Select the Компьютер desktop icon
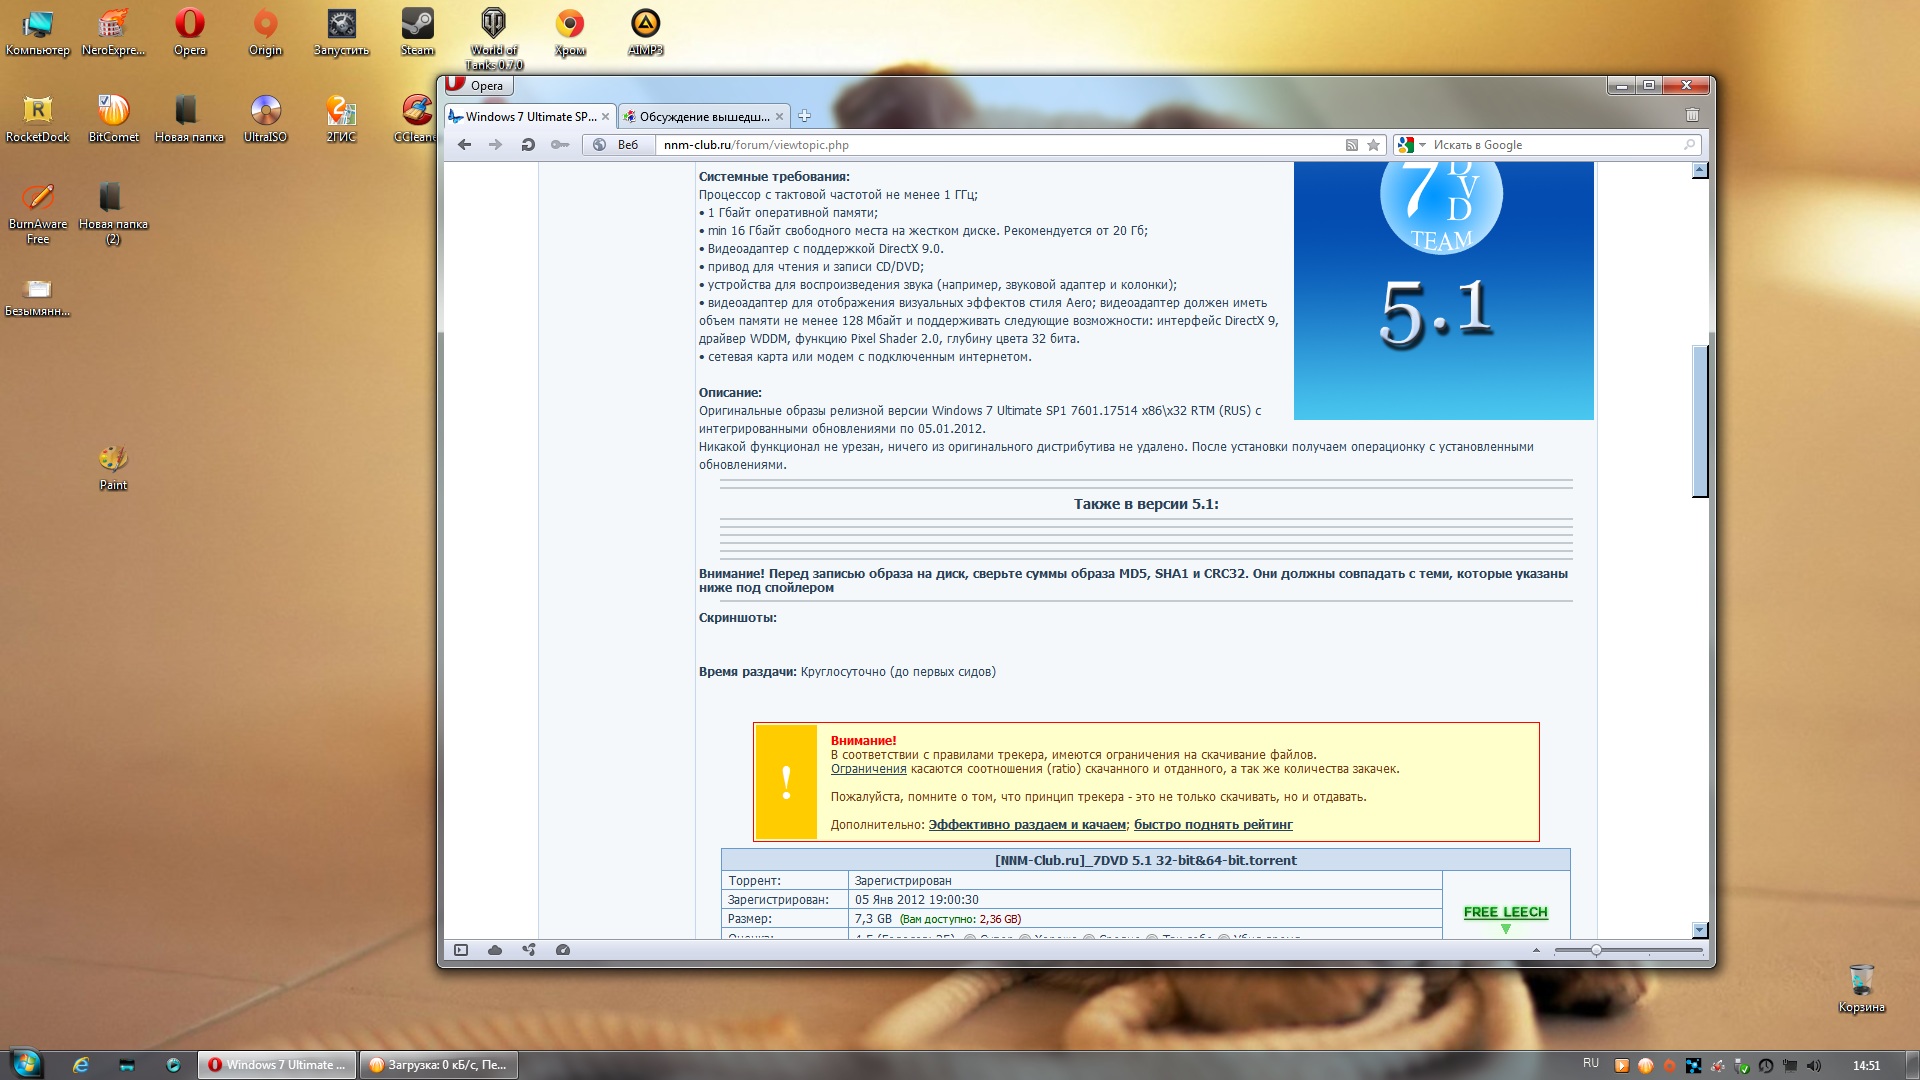Screen dimensions: 1920x1080 [38, 33]
